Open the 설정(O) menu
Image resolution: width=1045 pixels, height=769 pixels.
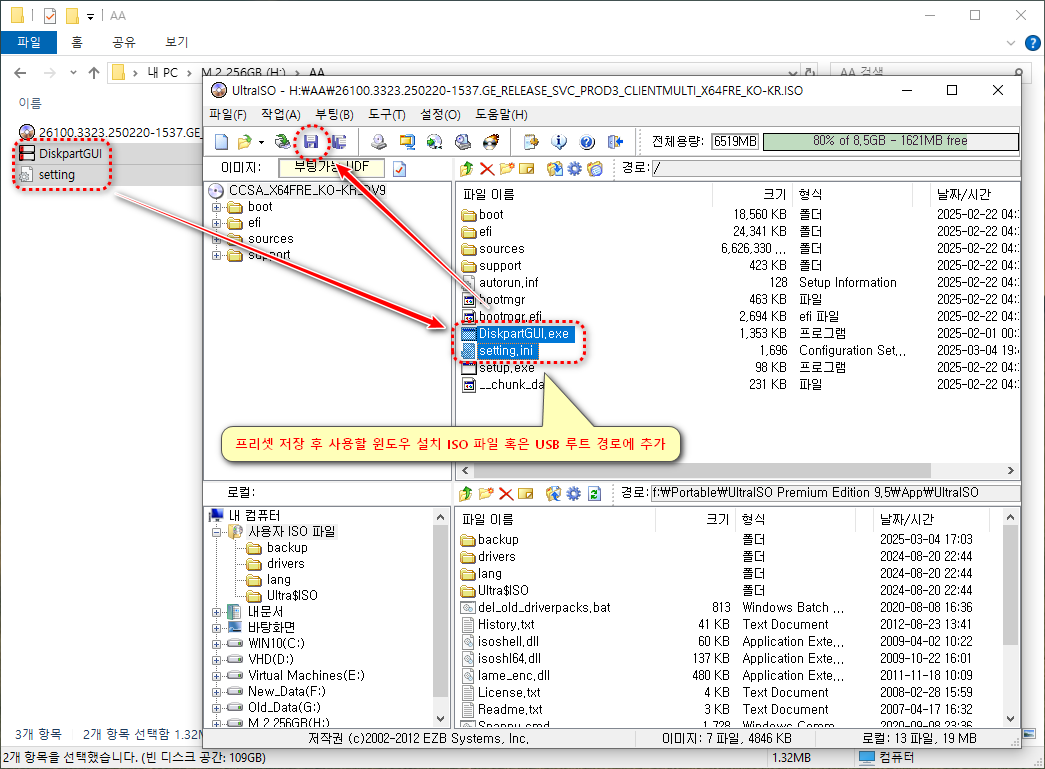tap(440, 115)
